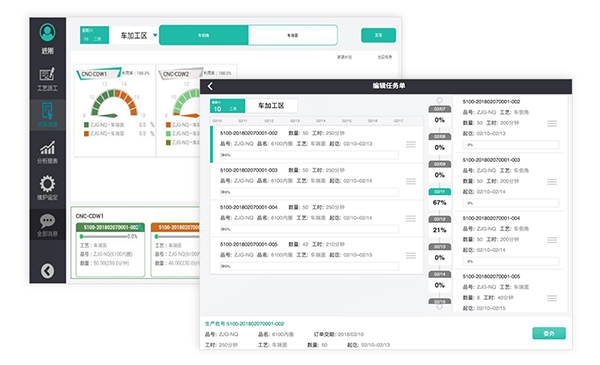Select the 02/09 date marker

tap(439, 171)
